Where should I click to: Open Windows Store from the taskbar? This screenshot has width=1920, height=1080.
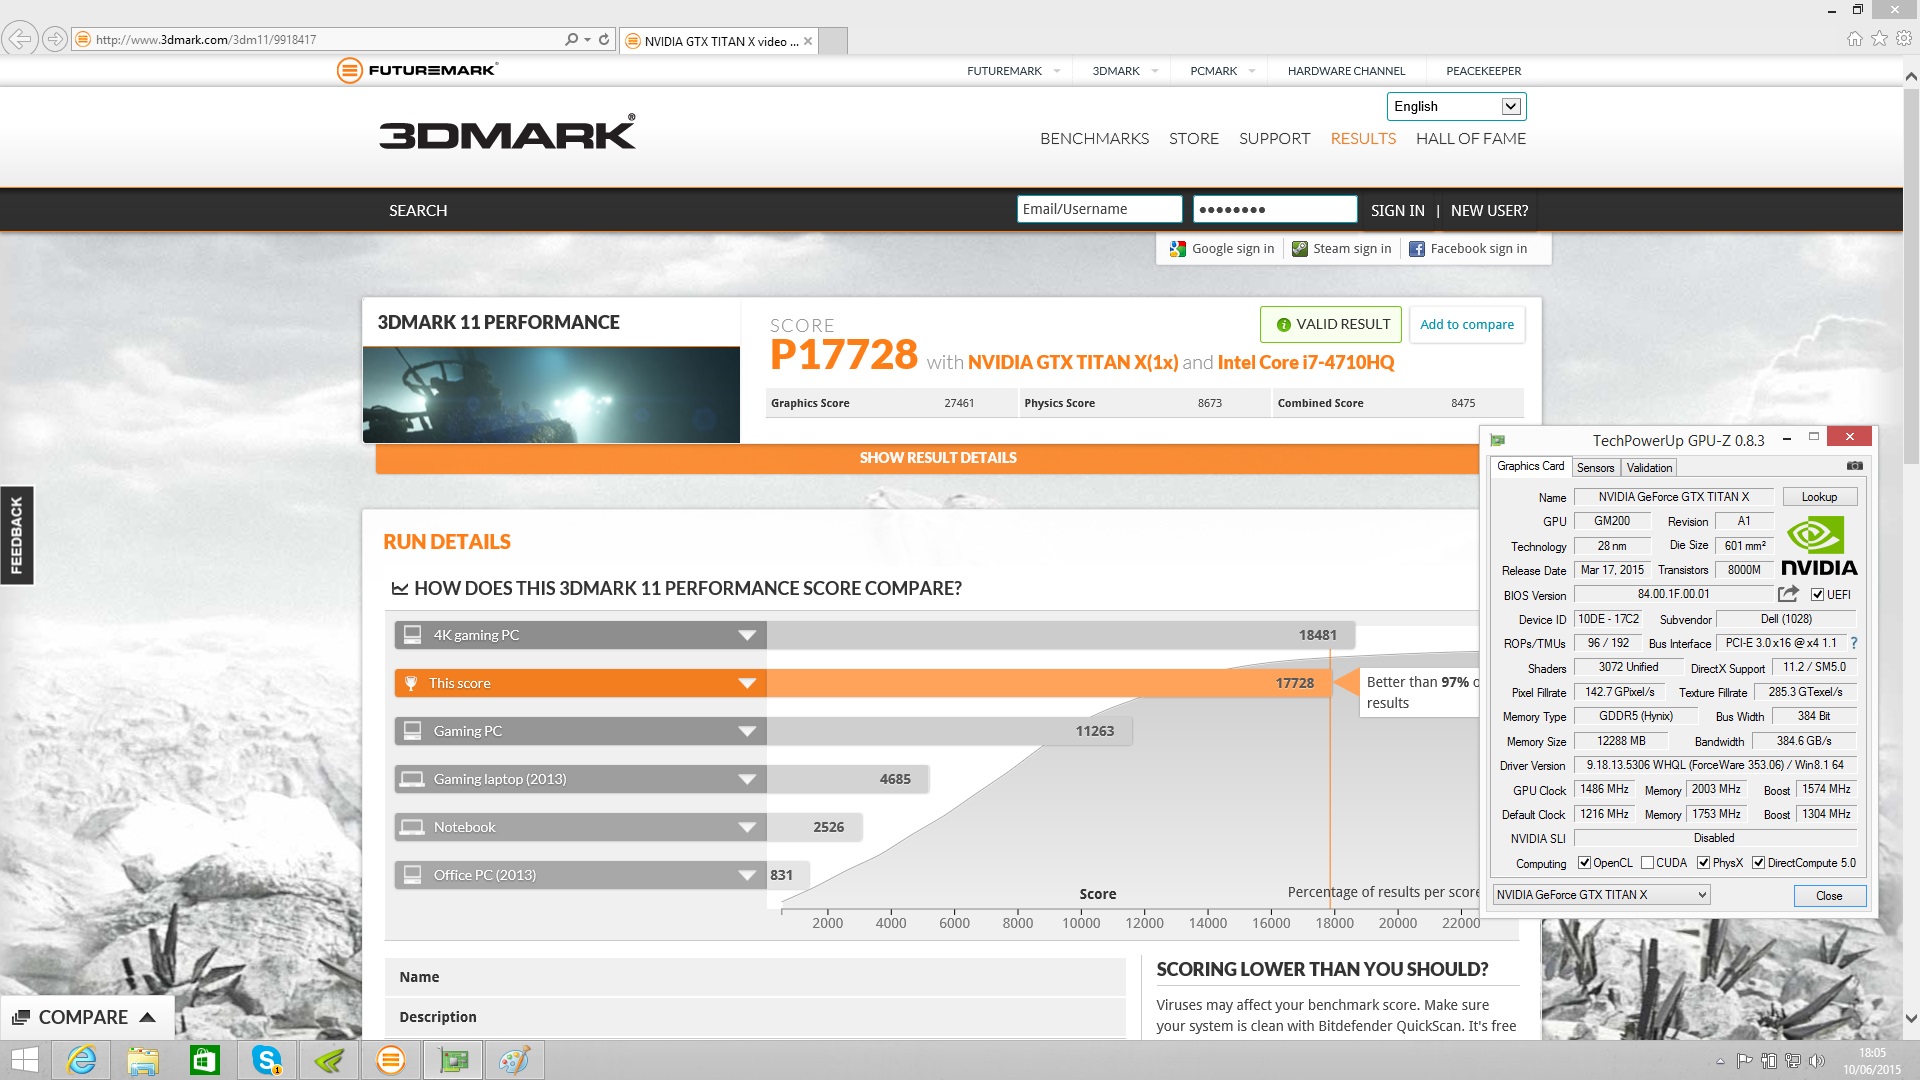(205, 1060)
